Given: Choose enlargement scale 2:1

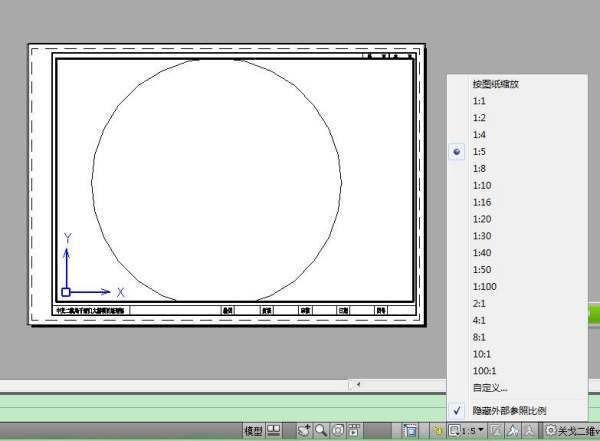Looking at the screenshot, I should tap(517, 304).
